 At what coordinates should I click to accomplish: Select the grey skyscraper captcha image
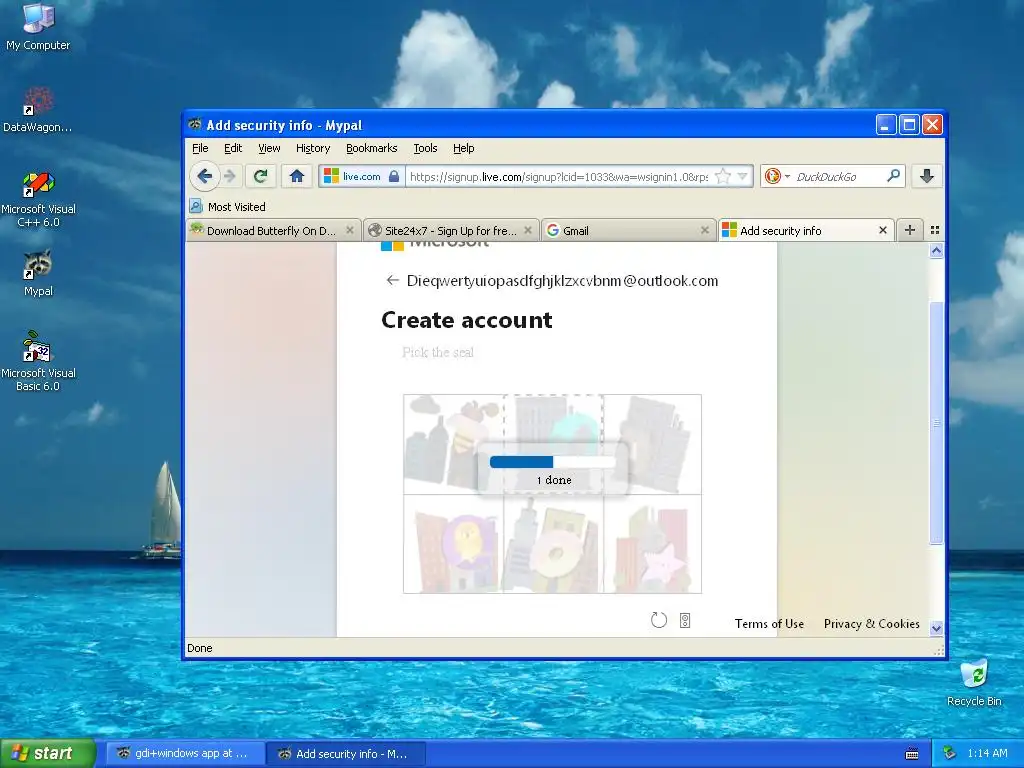652,444
